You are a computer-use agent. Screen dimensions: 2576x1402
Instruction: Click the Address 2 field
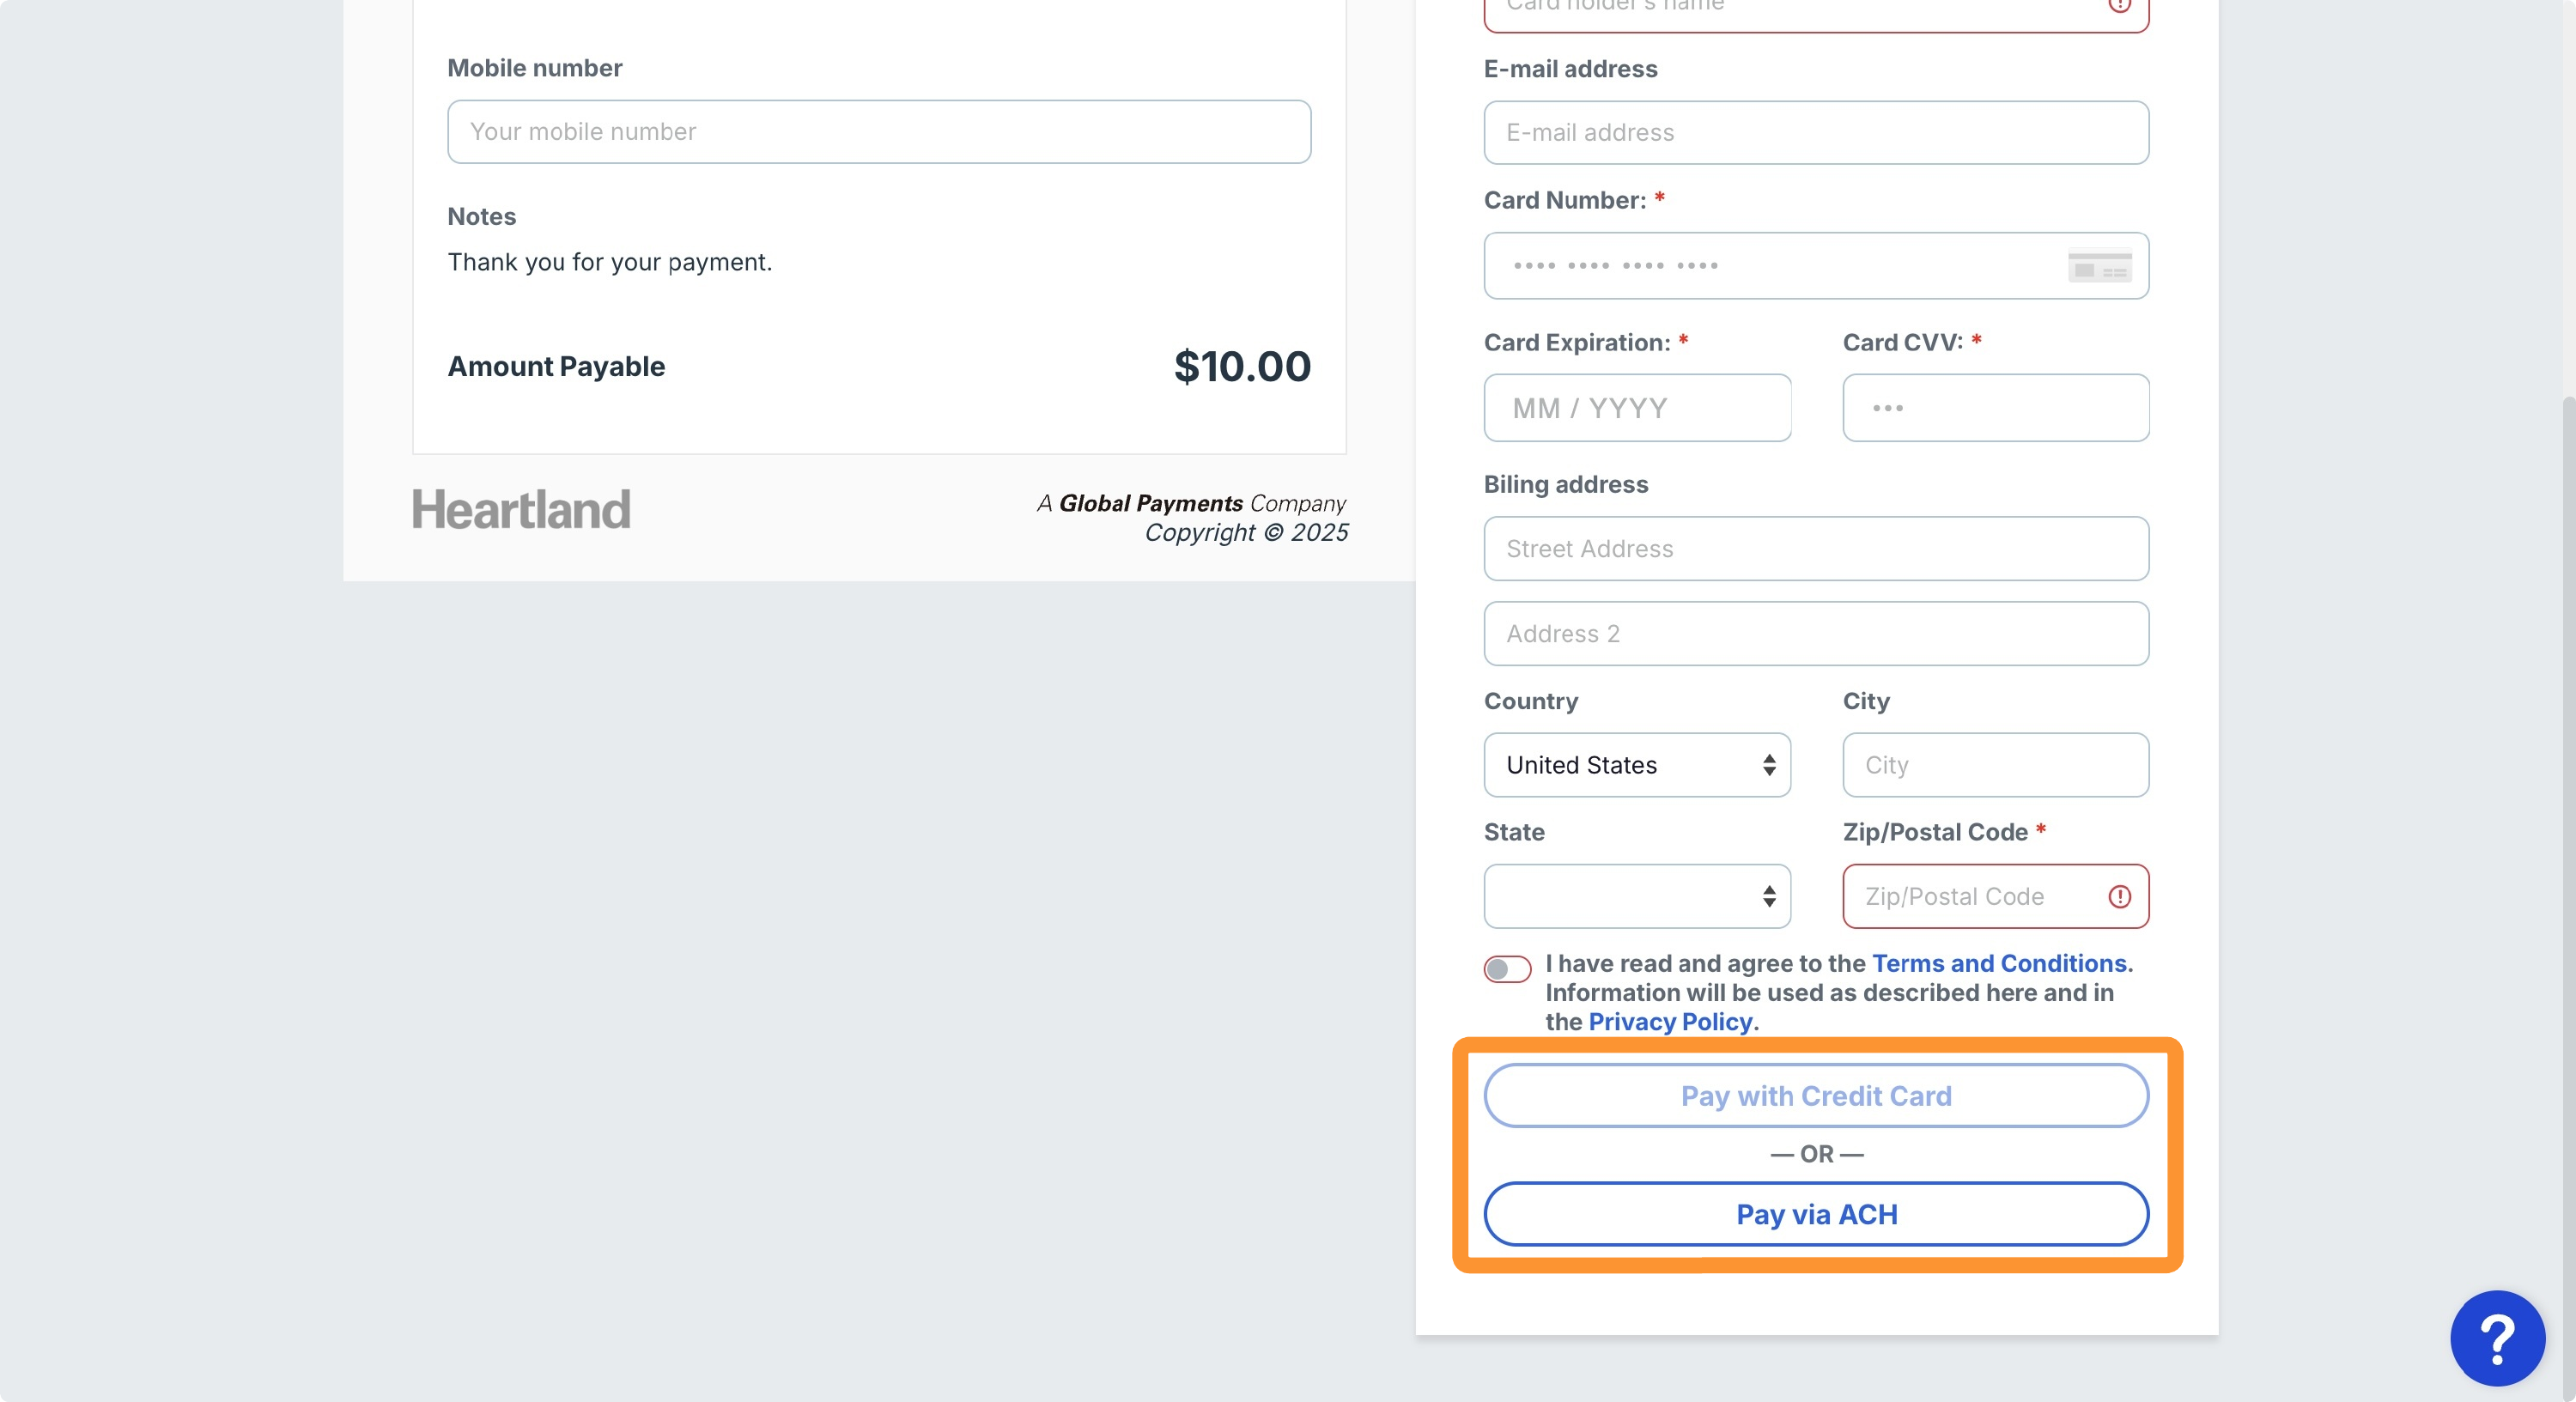pyautogui.click(x=1816, y=634)
